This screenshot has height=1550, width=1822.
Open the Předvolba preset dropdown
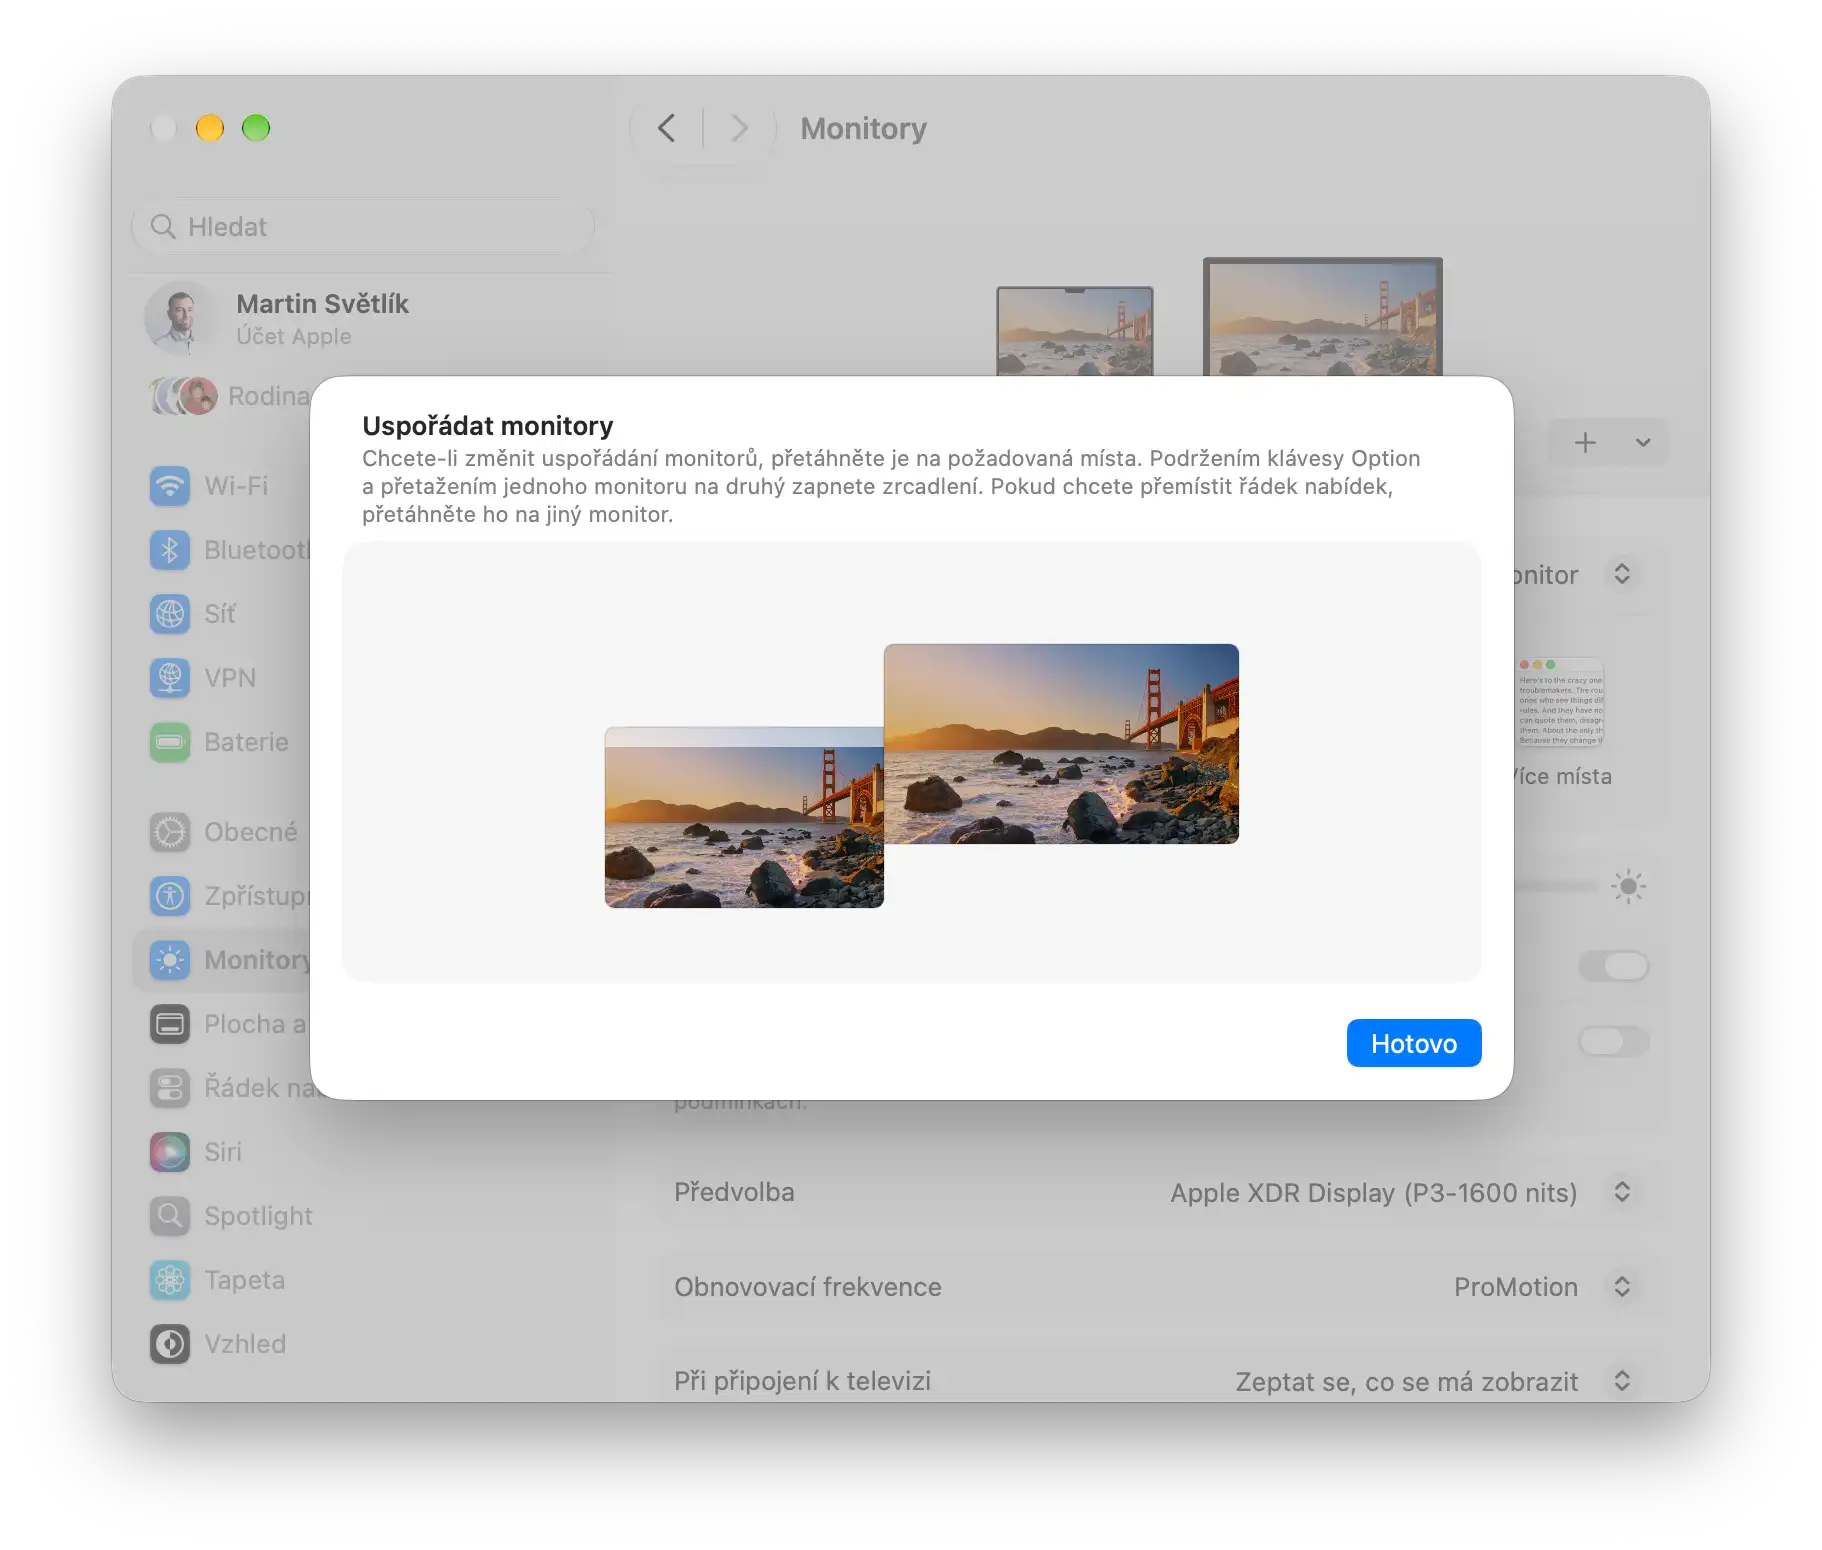pyautogui.click(x=1622, y=1192)
